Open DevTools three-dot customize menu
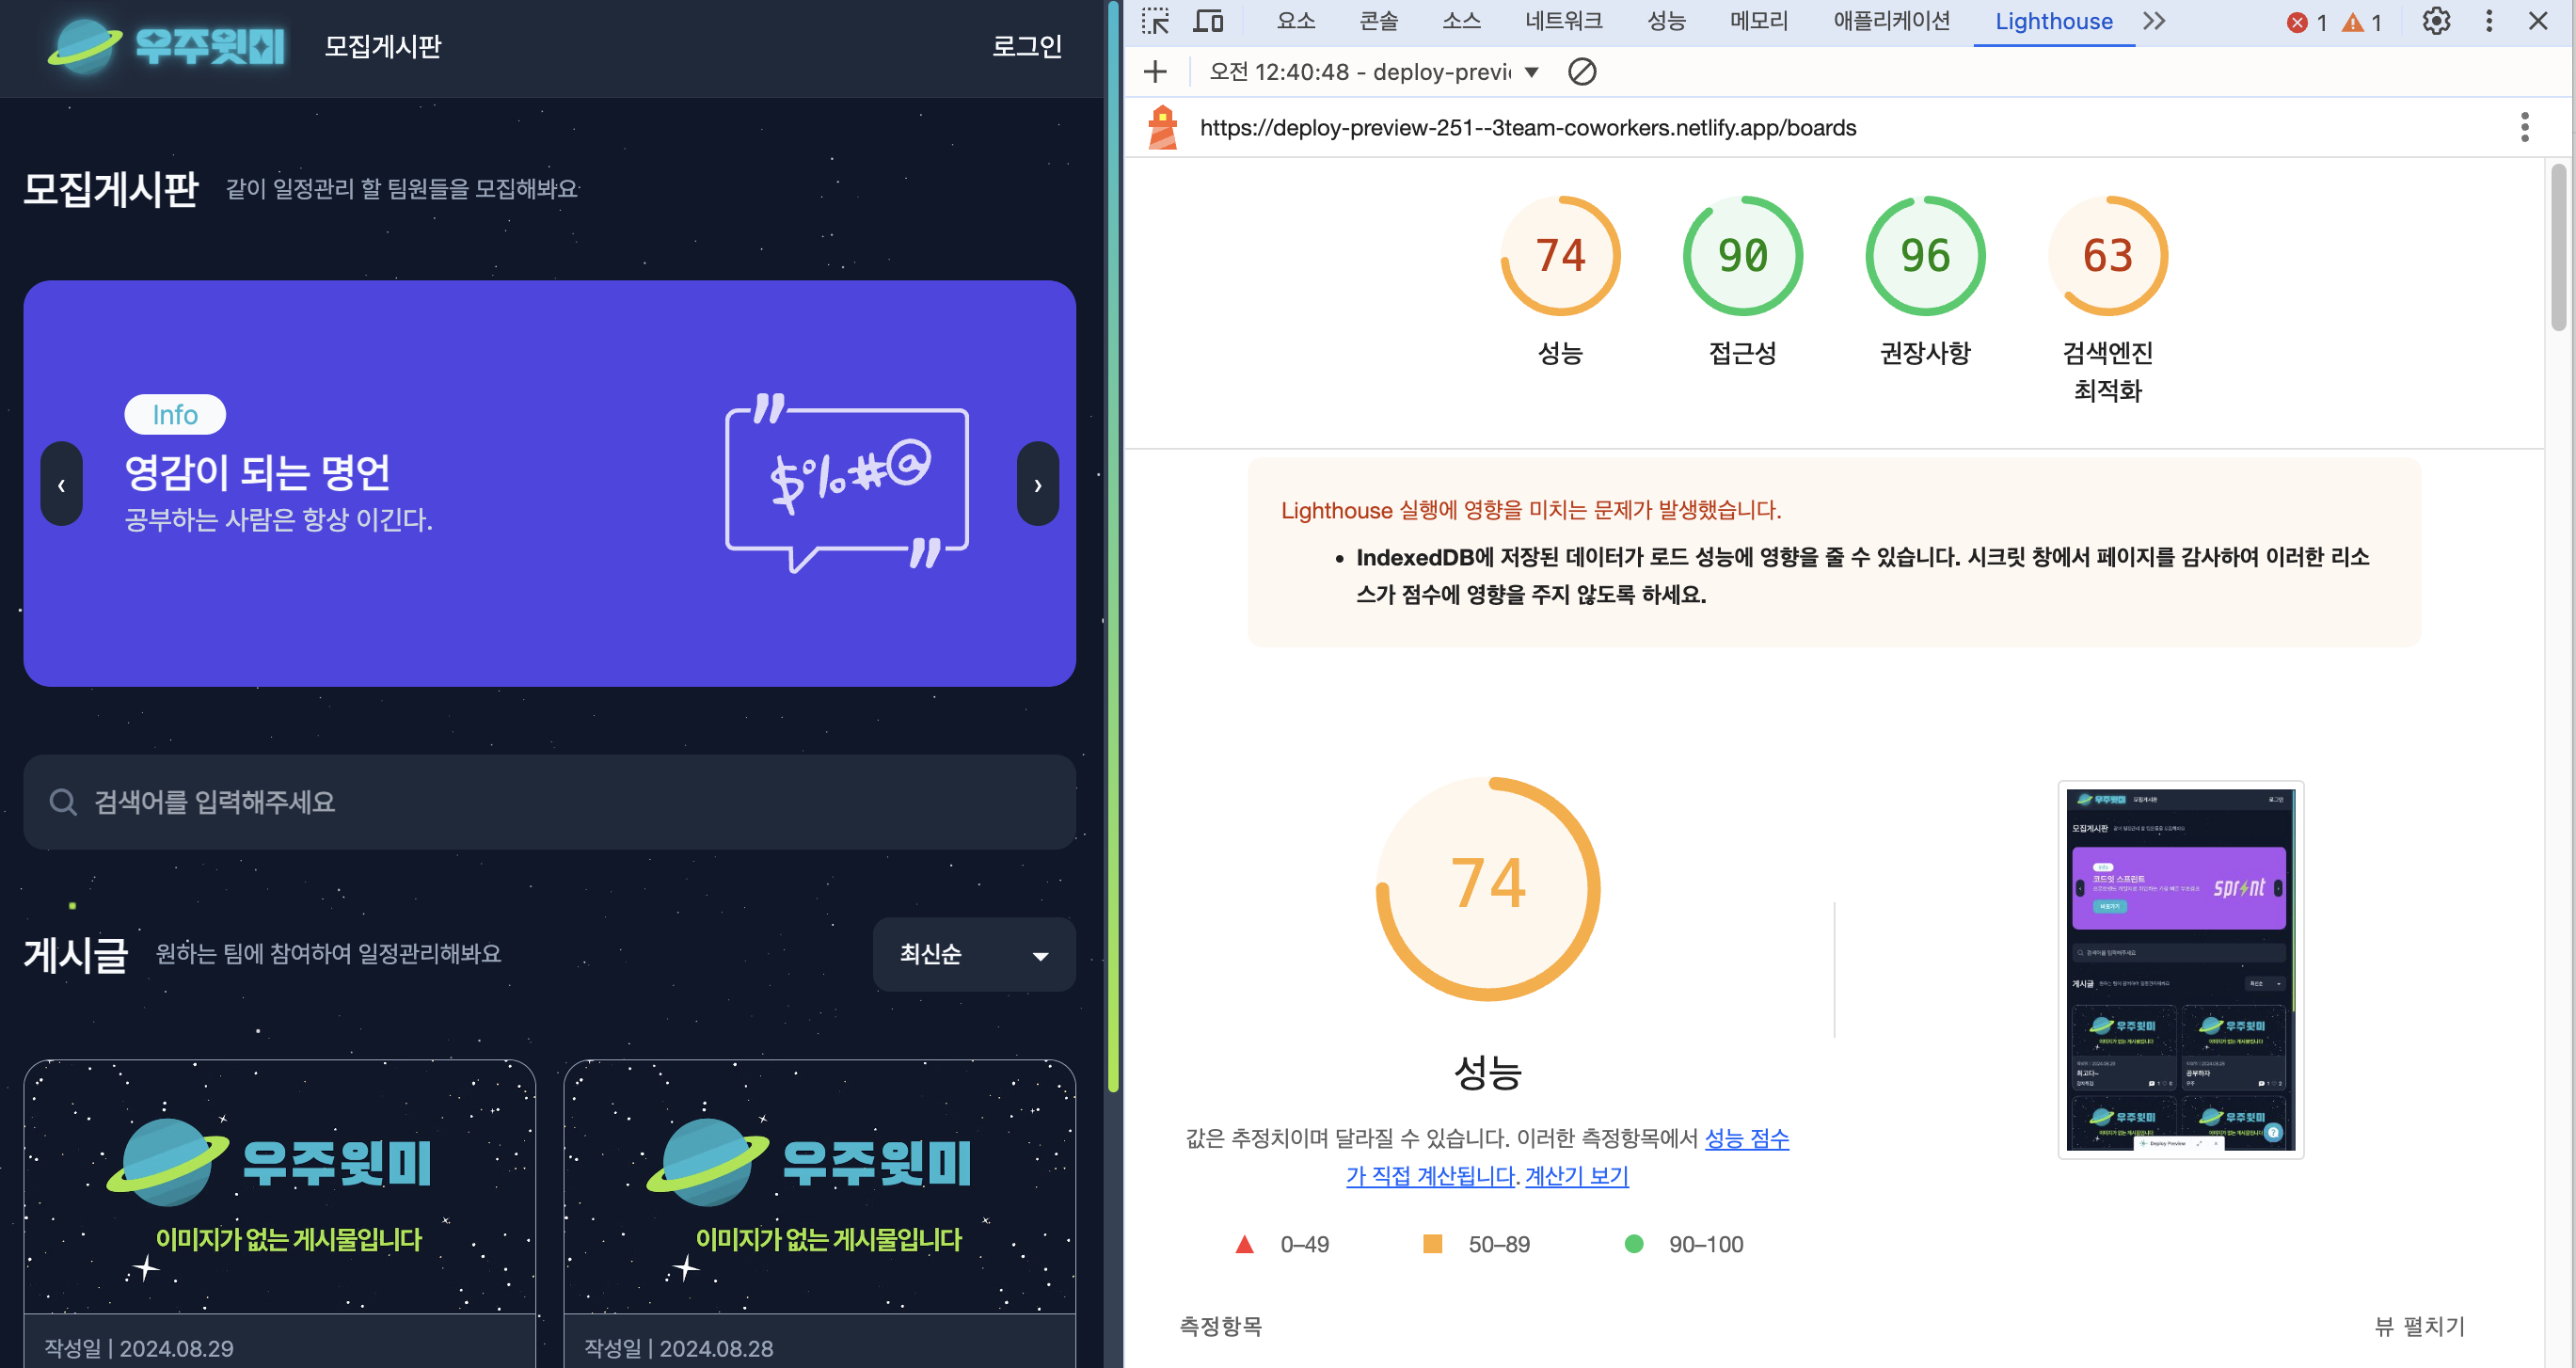Screen dimensions: 2576x1368 pyautogui.click(x=2489, y=21)
